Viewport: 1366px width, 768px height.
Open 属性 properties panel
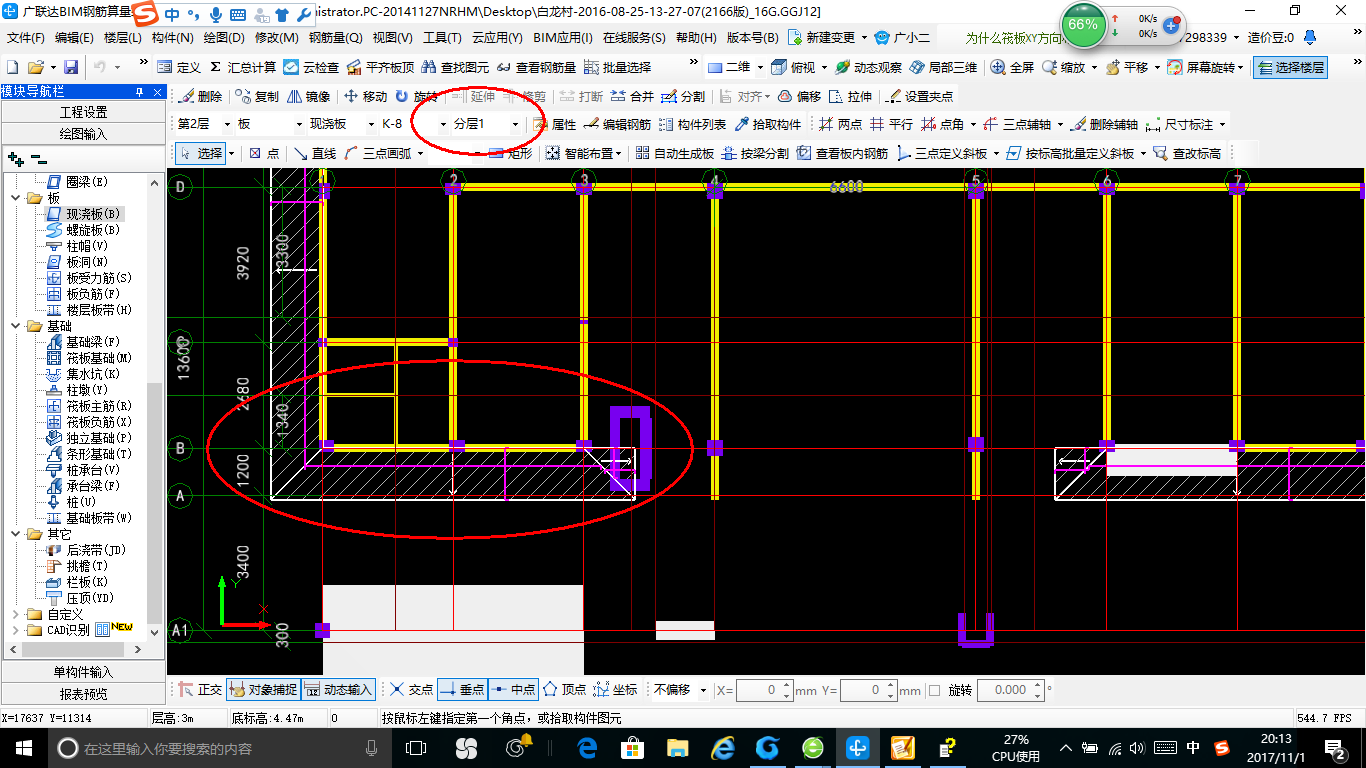coord(555,125)
